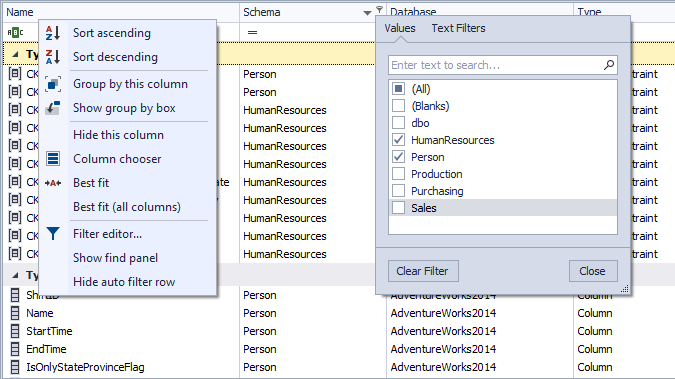675x379 pixels.
Task: Click the Schema column sort arrow
Action: (x=367, y=13)
